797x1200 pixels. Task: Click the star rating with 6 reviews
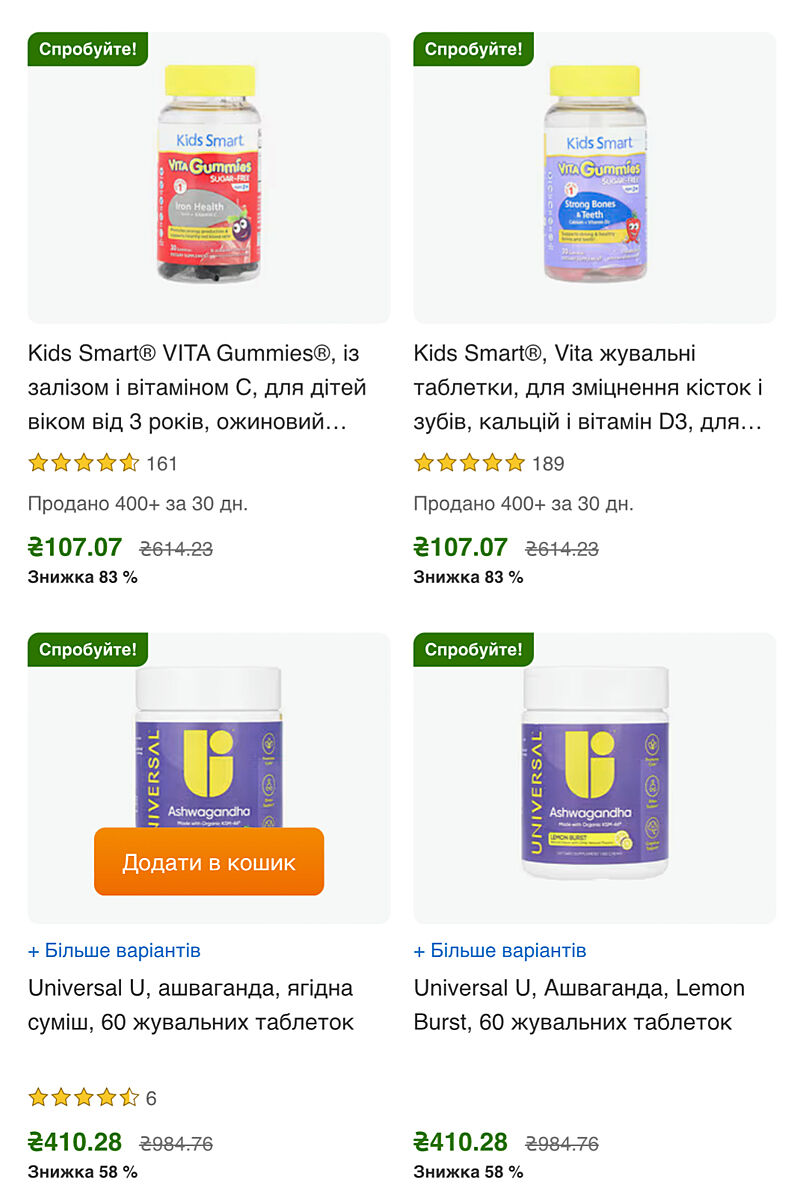84,1097
